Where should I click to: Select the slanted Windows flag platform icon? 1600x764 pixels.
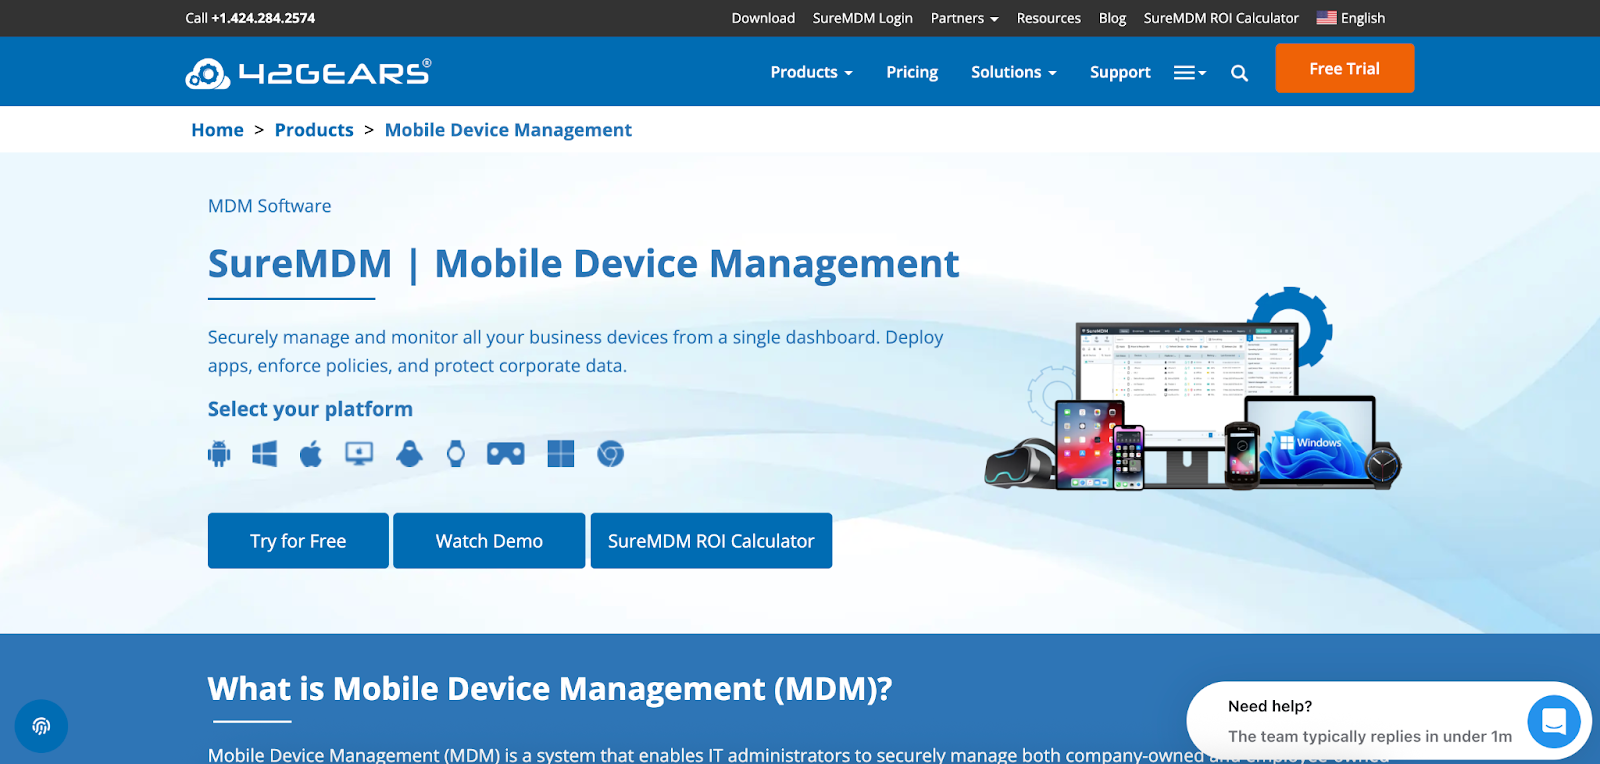point(265,454)
